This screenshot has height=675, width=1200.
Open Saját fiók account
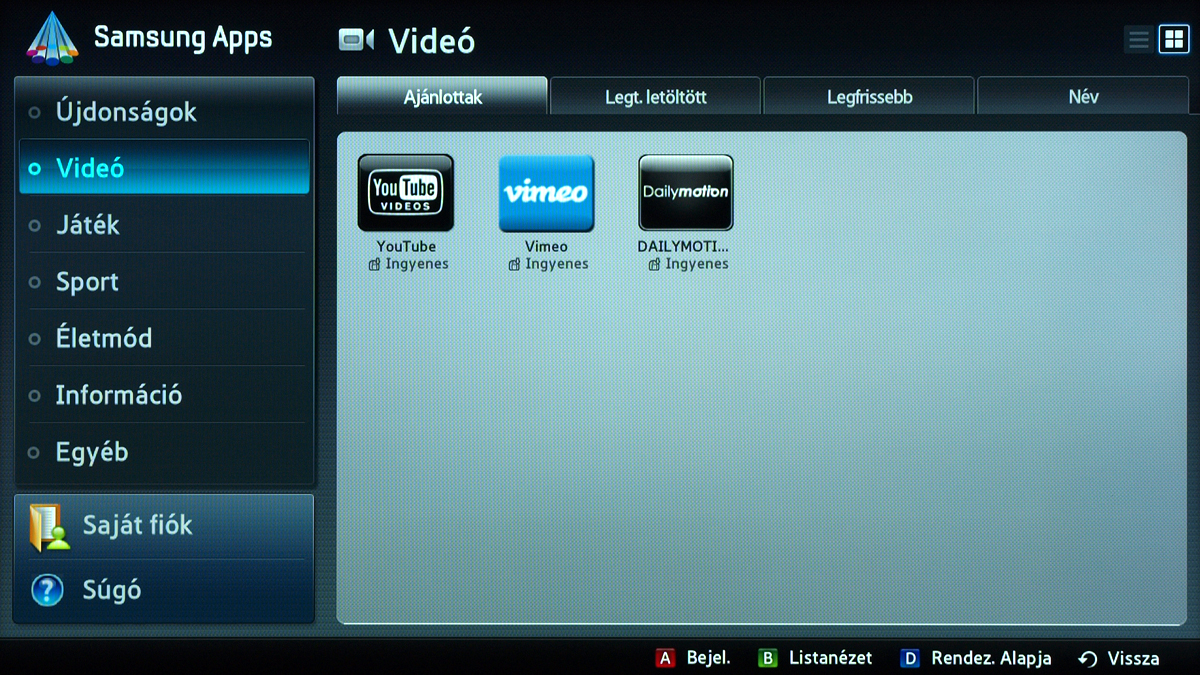(x=164, y=527)
